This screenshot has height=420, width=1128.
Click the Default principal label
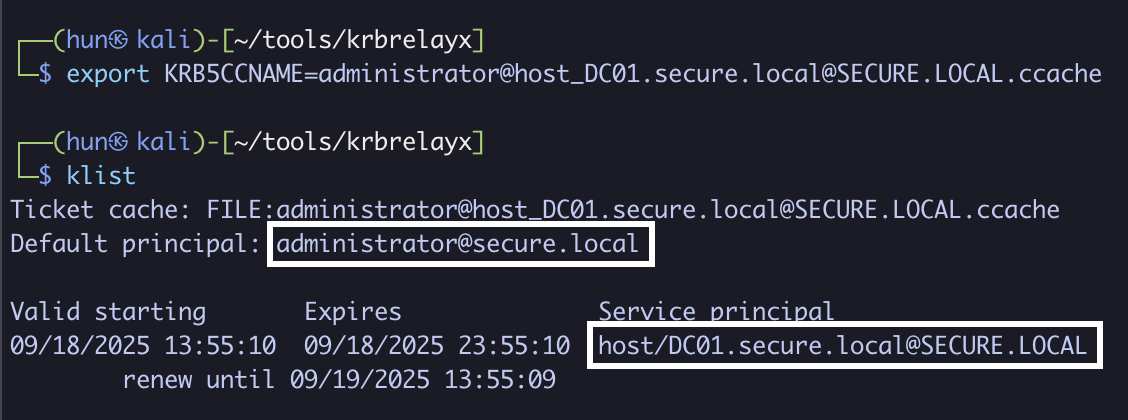(x=131, y=244)
